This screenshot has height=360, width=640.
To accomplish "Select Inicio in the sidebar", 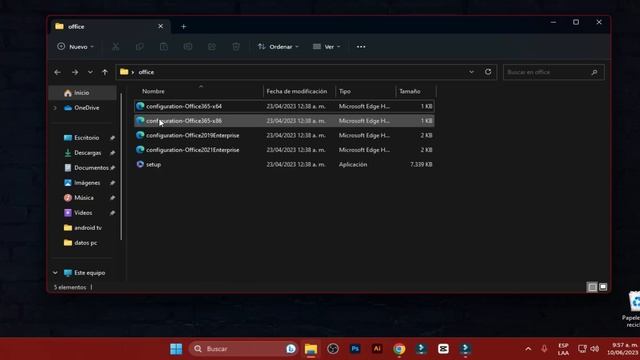I will point(82,93).
